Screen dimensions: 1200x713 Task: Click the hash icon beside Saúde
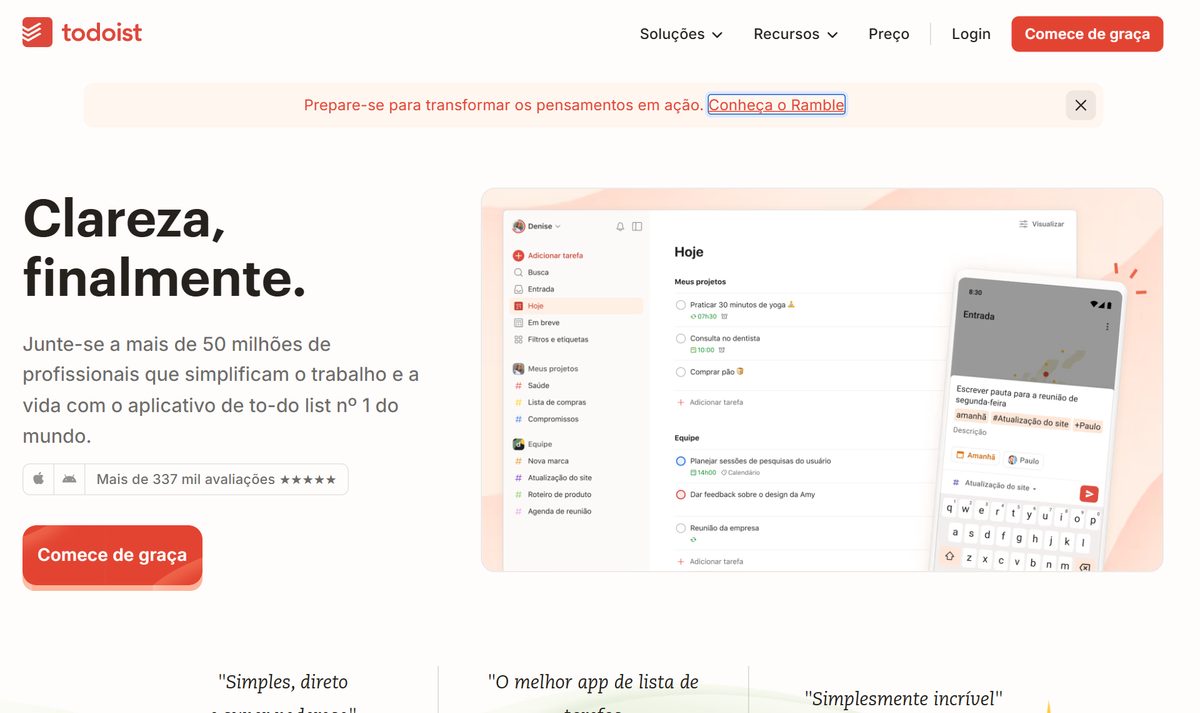(518, 385)
